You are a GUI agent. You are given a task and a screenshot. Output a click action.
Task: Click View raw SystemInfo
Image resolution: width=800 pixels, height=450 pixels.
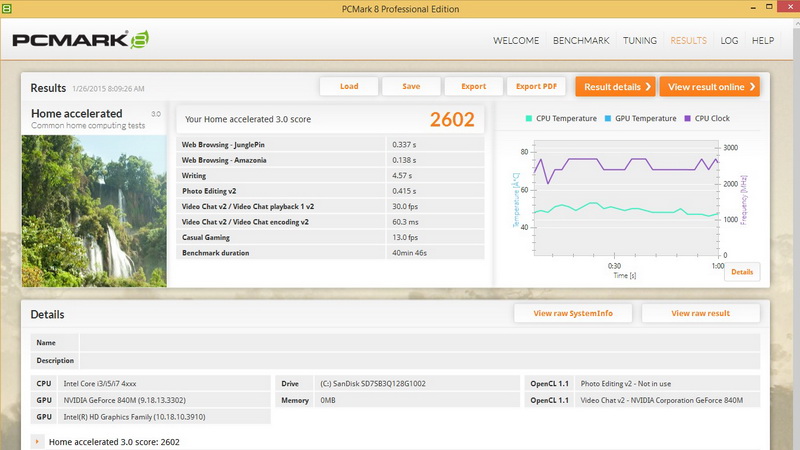(573, 313)
